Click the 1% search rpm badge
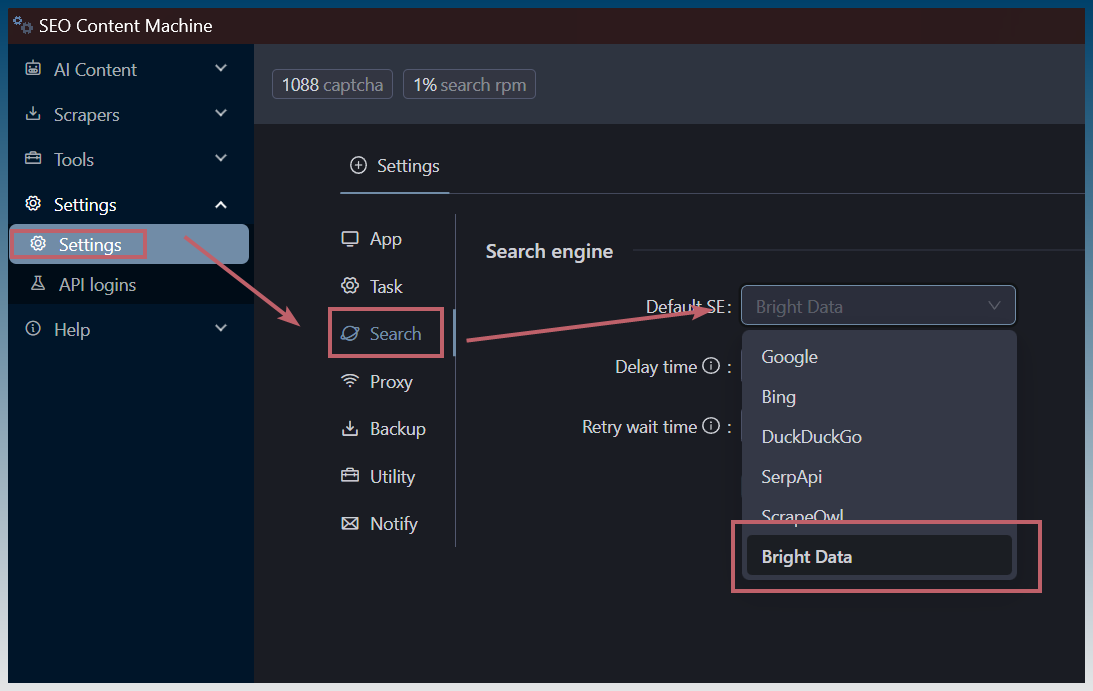The image size is (1093, 691). [469, 84]
